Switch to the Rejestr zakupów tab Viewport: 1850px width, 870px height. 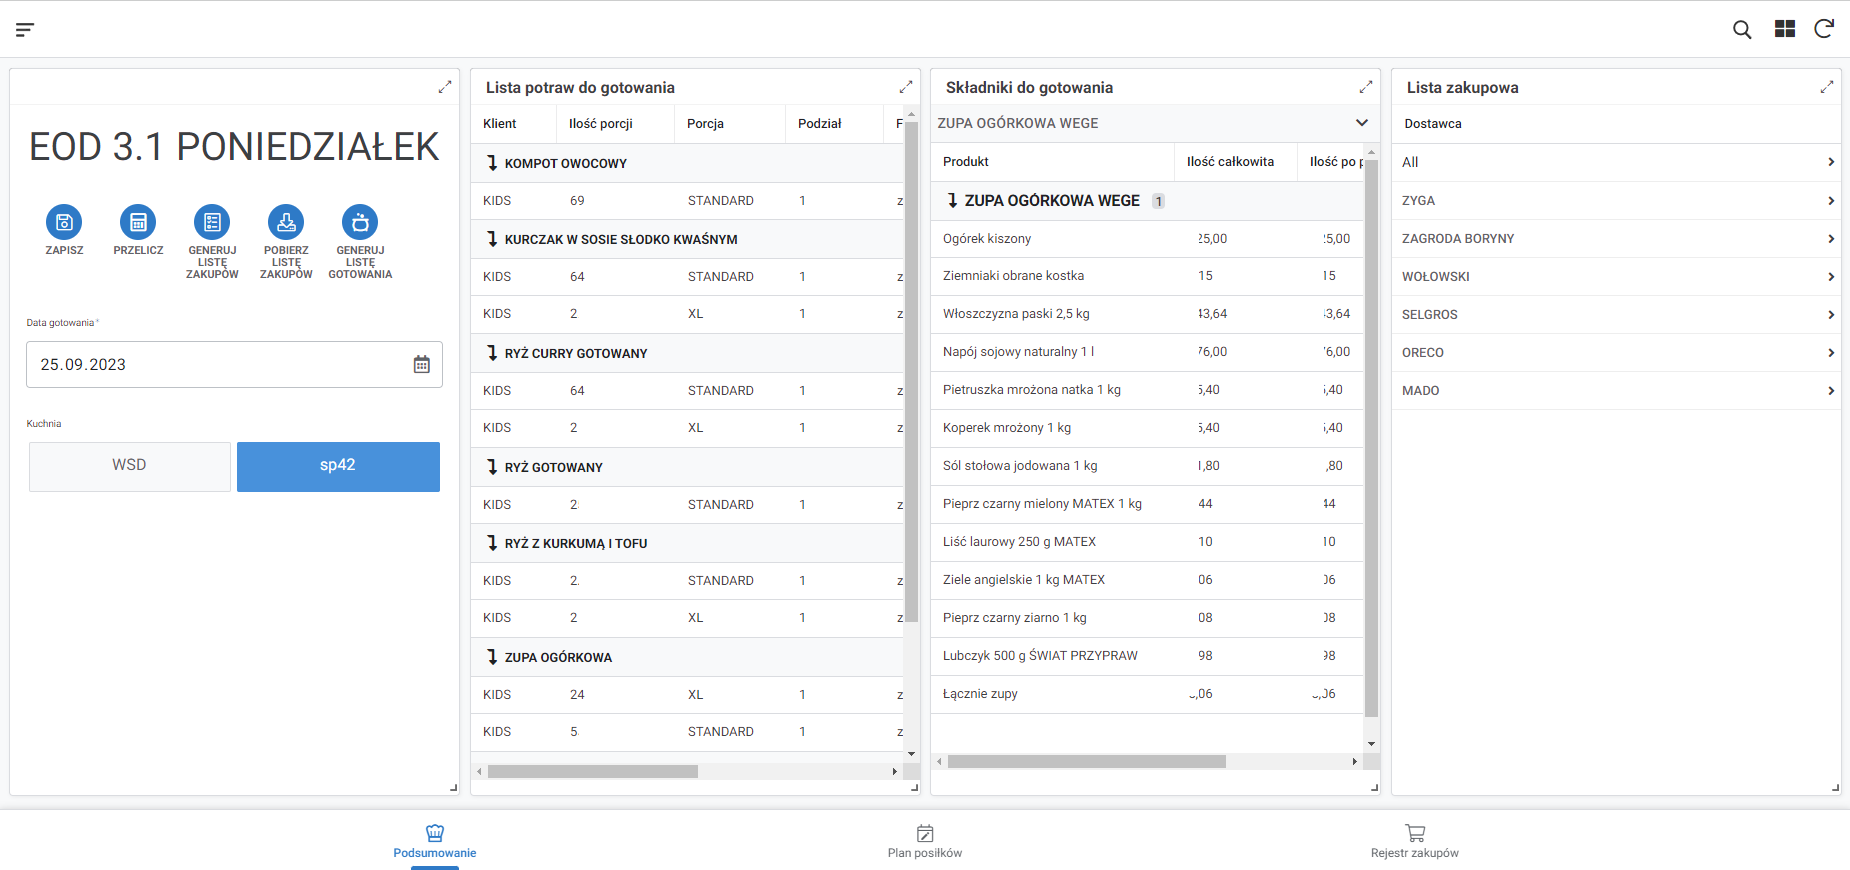coord(1414,841)
